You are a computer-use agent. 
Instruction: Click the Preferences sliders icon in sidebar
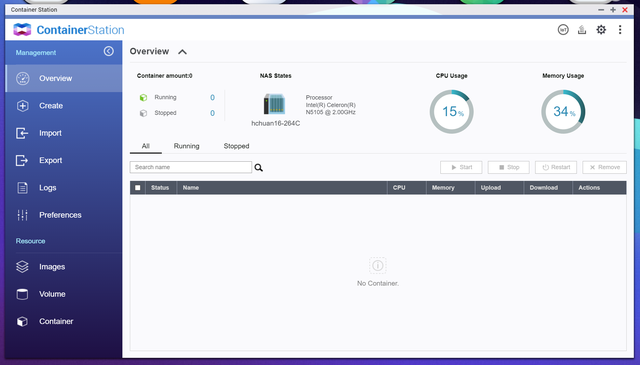(x=22, y=215)
